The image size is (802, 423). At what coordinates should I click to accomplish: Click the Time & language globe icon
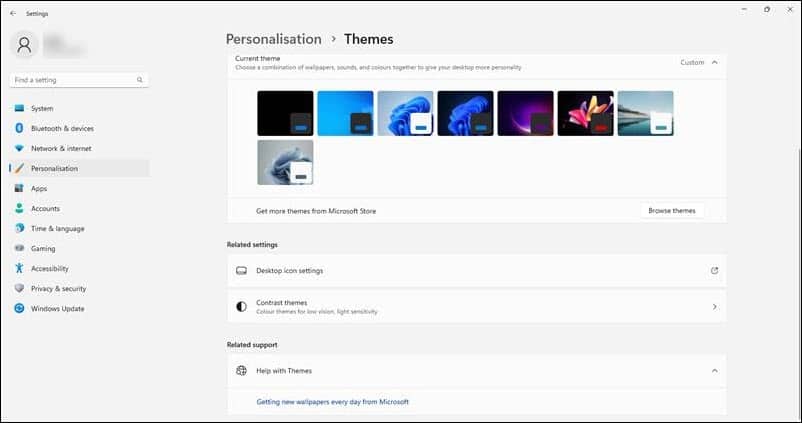[x=19, y=228]
